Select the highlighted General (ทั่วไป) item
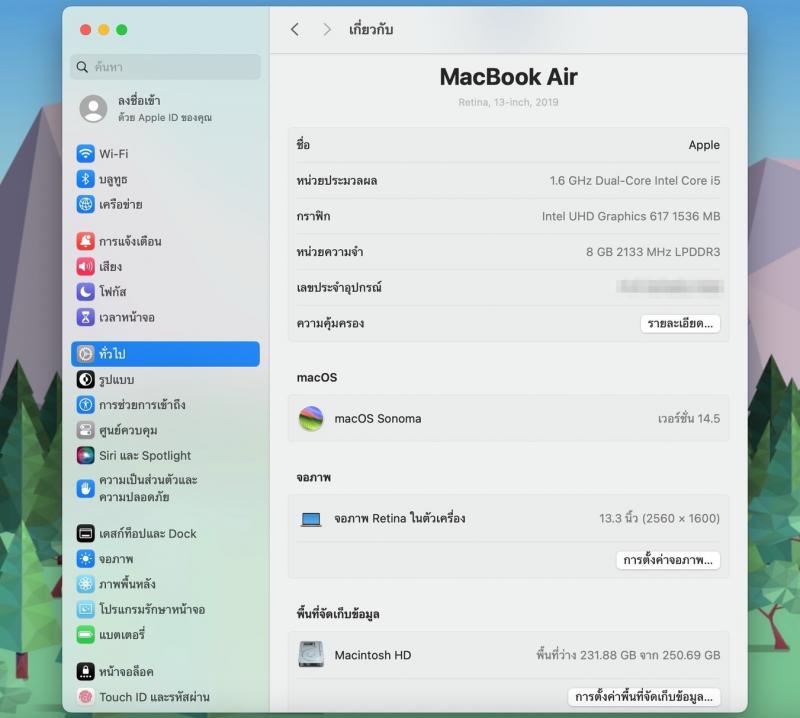This screenshot has height=718, width=800. click(165, 354)
